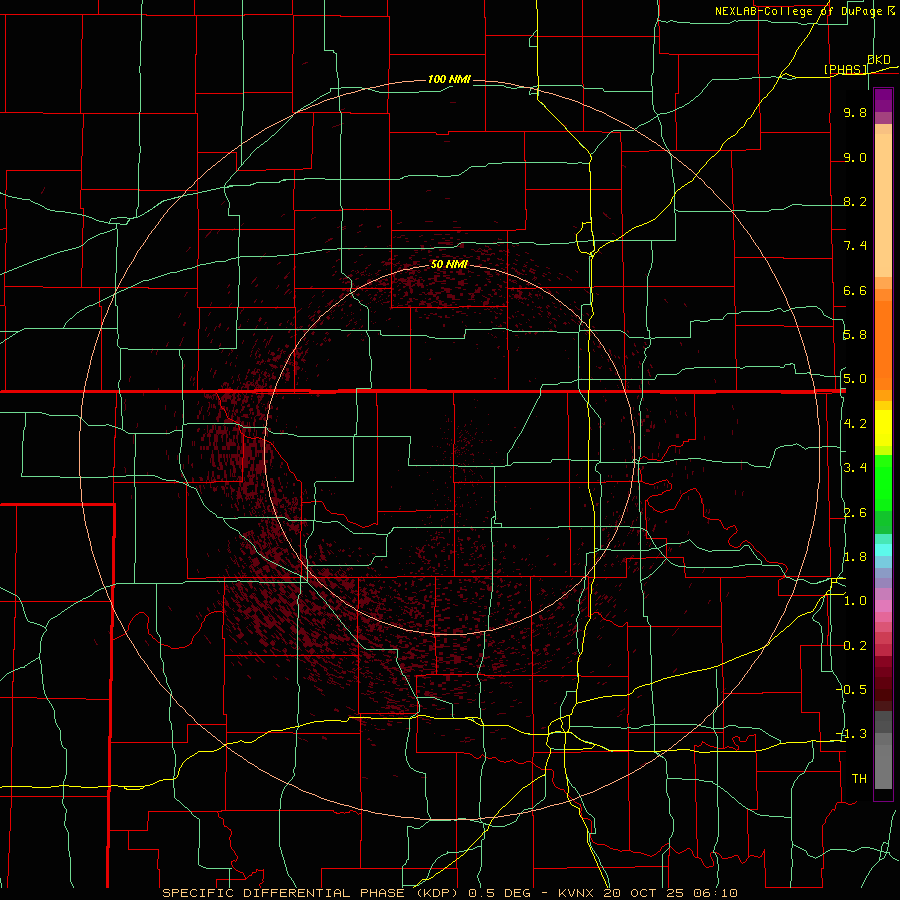
Task: Select the 1.0 value on the color scale
Action: pyautogui.click(x=855, y=601)
